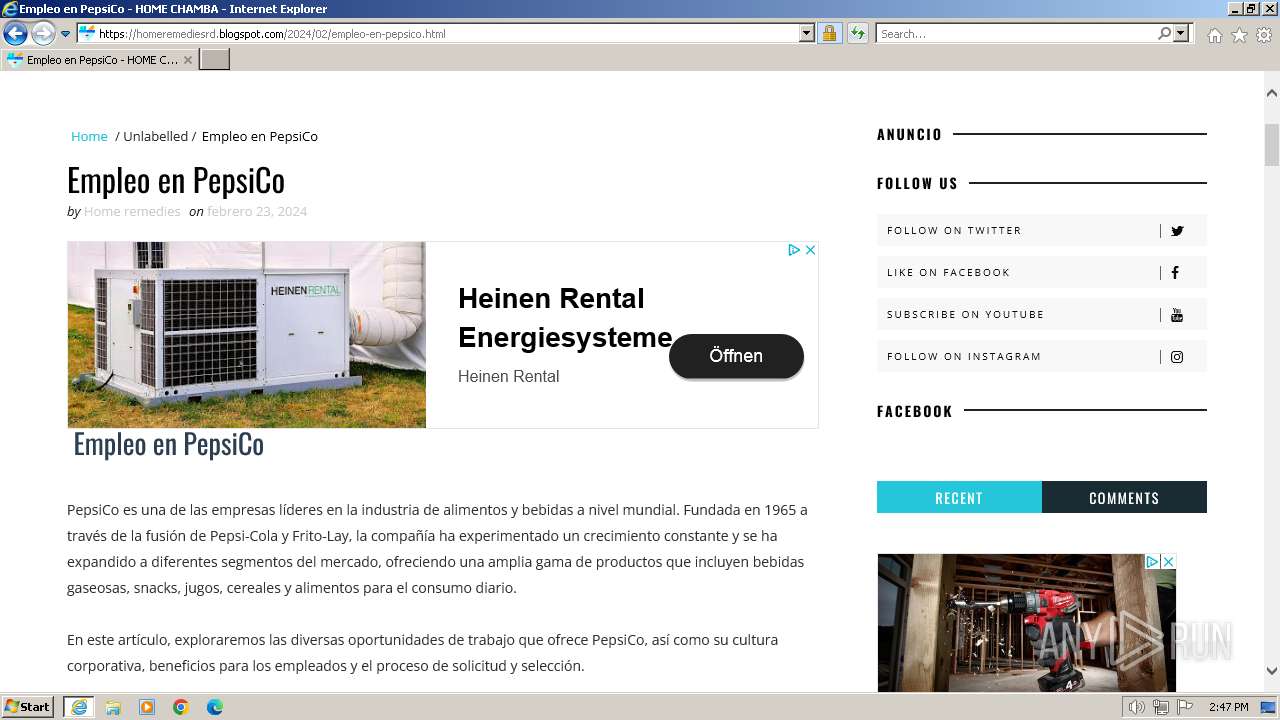Click the volume speaker tray icon
Viewport: 1280px width, 720px height.
pyautogui.click(x=1137, y=707)
